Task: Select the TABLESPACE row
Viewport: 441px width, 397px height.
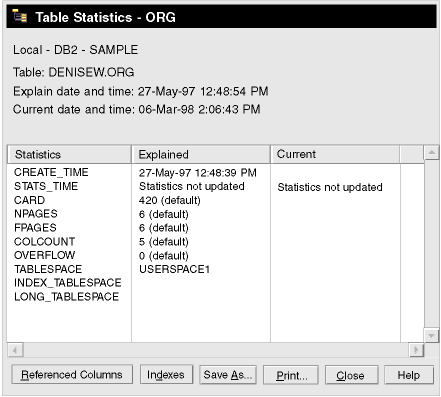Action: (48, 269)
